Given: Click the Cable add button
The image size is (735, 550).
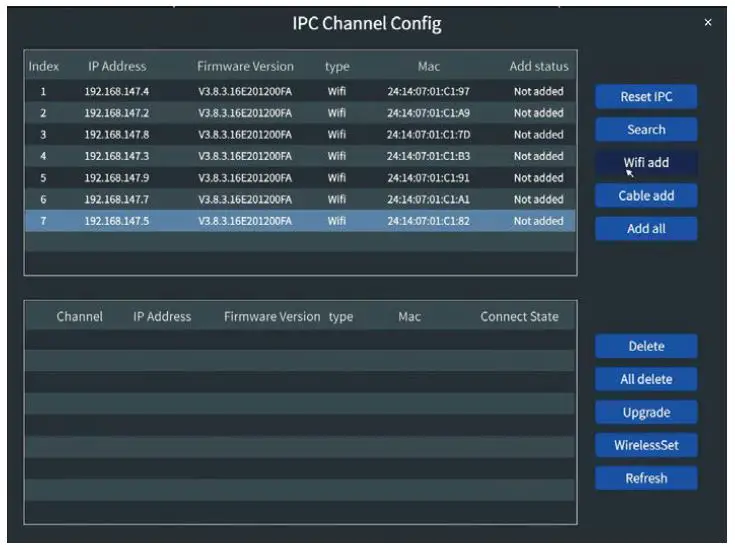Looking at the screenshot, I should 646,196.
